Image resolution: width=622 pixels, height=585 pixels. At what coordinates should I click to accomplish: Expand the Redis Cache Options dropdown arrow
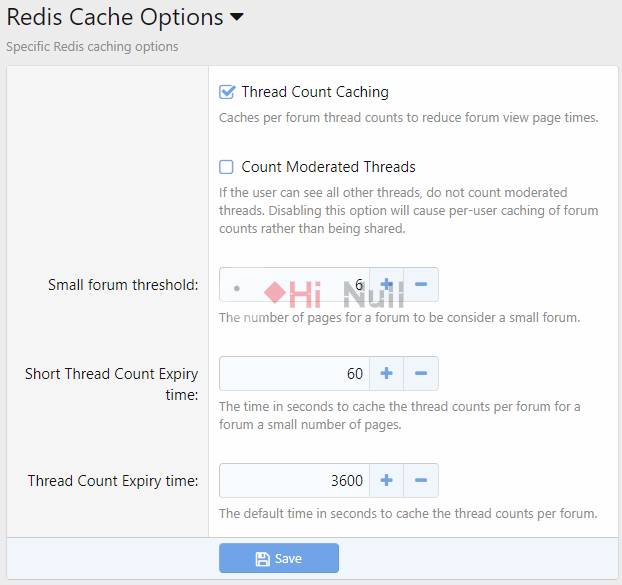tap(237, 17)
